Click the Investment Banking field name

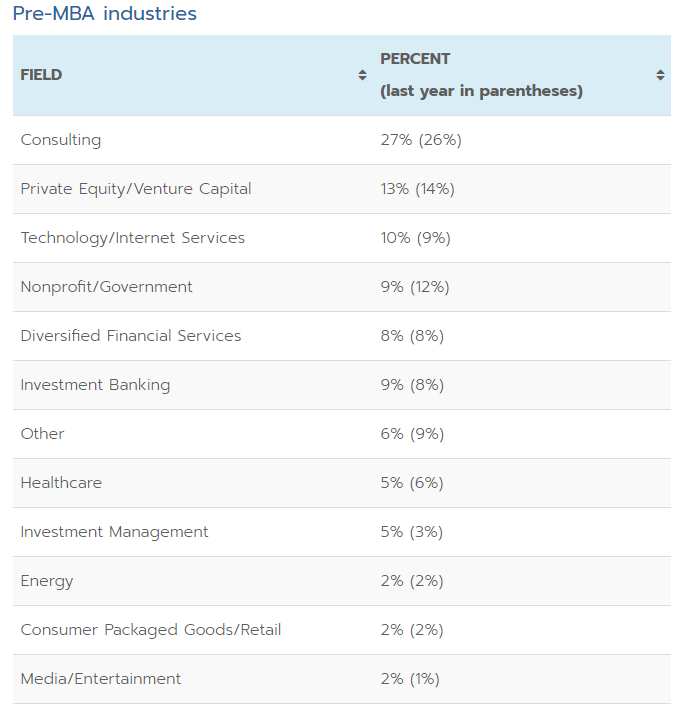(95, 385)
